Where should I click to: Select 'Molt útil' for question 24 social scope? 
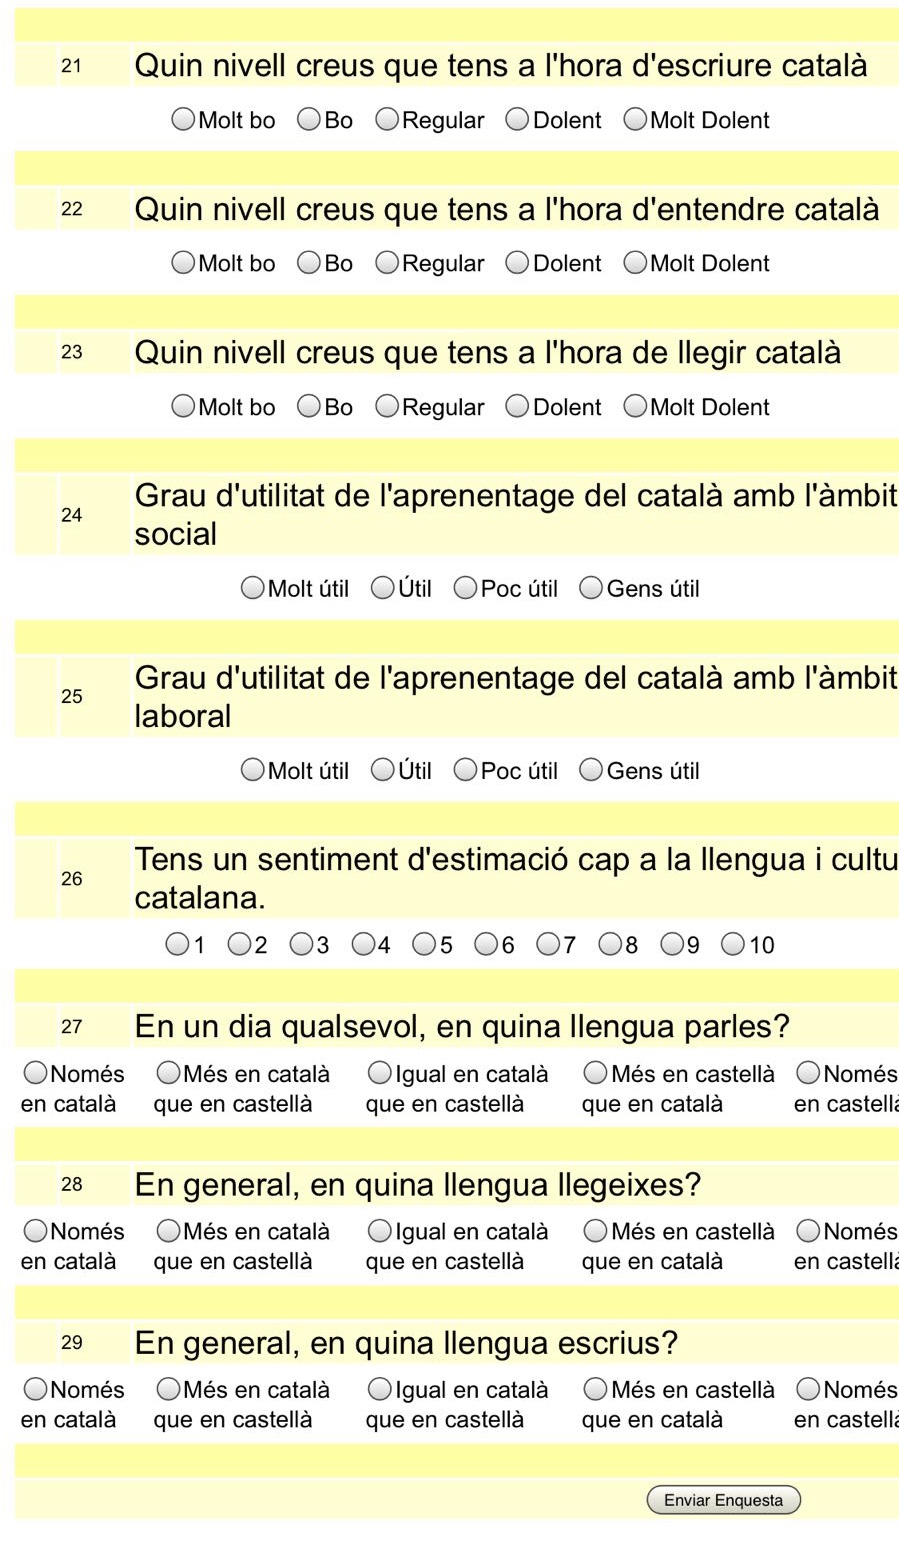coord(253,588)
